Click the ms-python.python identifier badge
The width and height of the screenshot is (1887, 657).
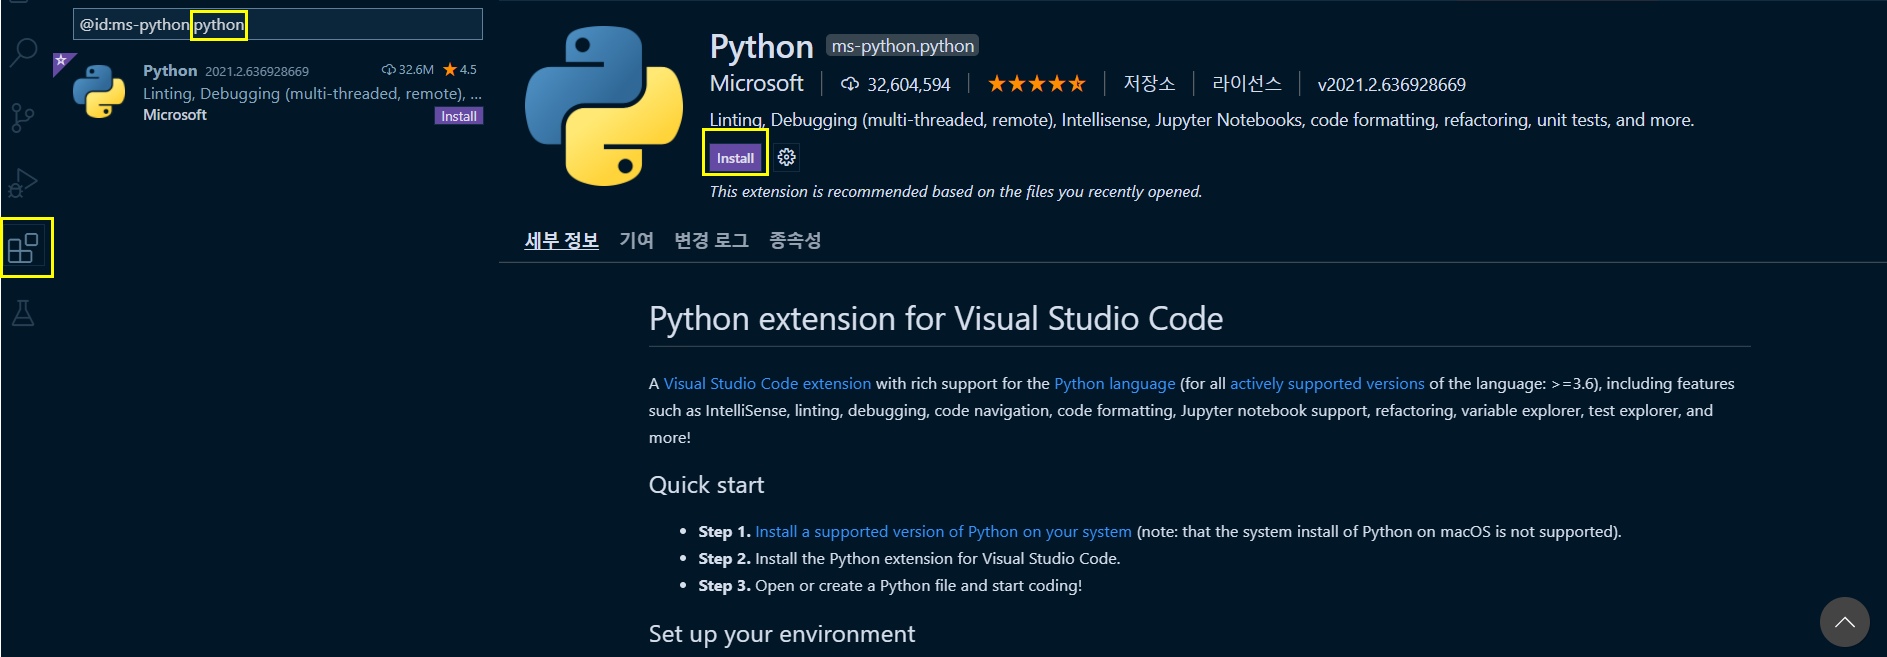click(x=902, y=46)
